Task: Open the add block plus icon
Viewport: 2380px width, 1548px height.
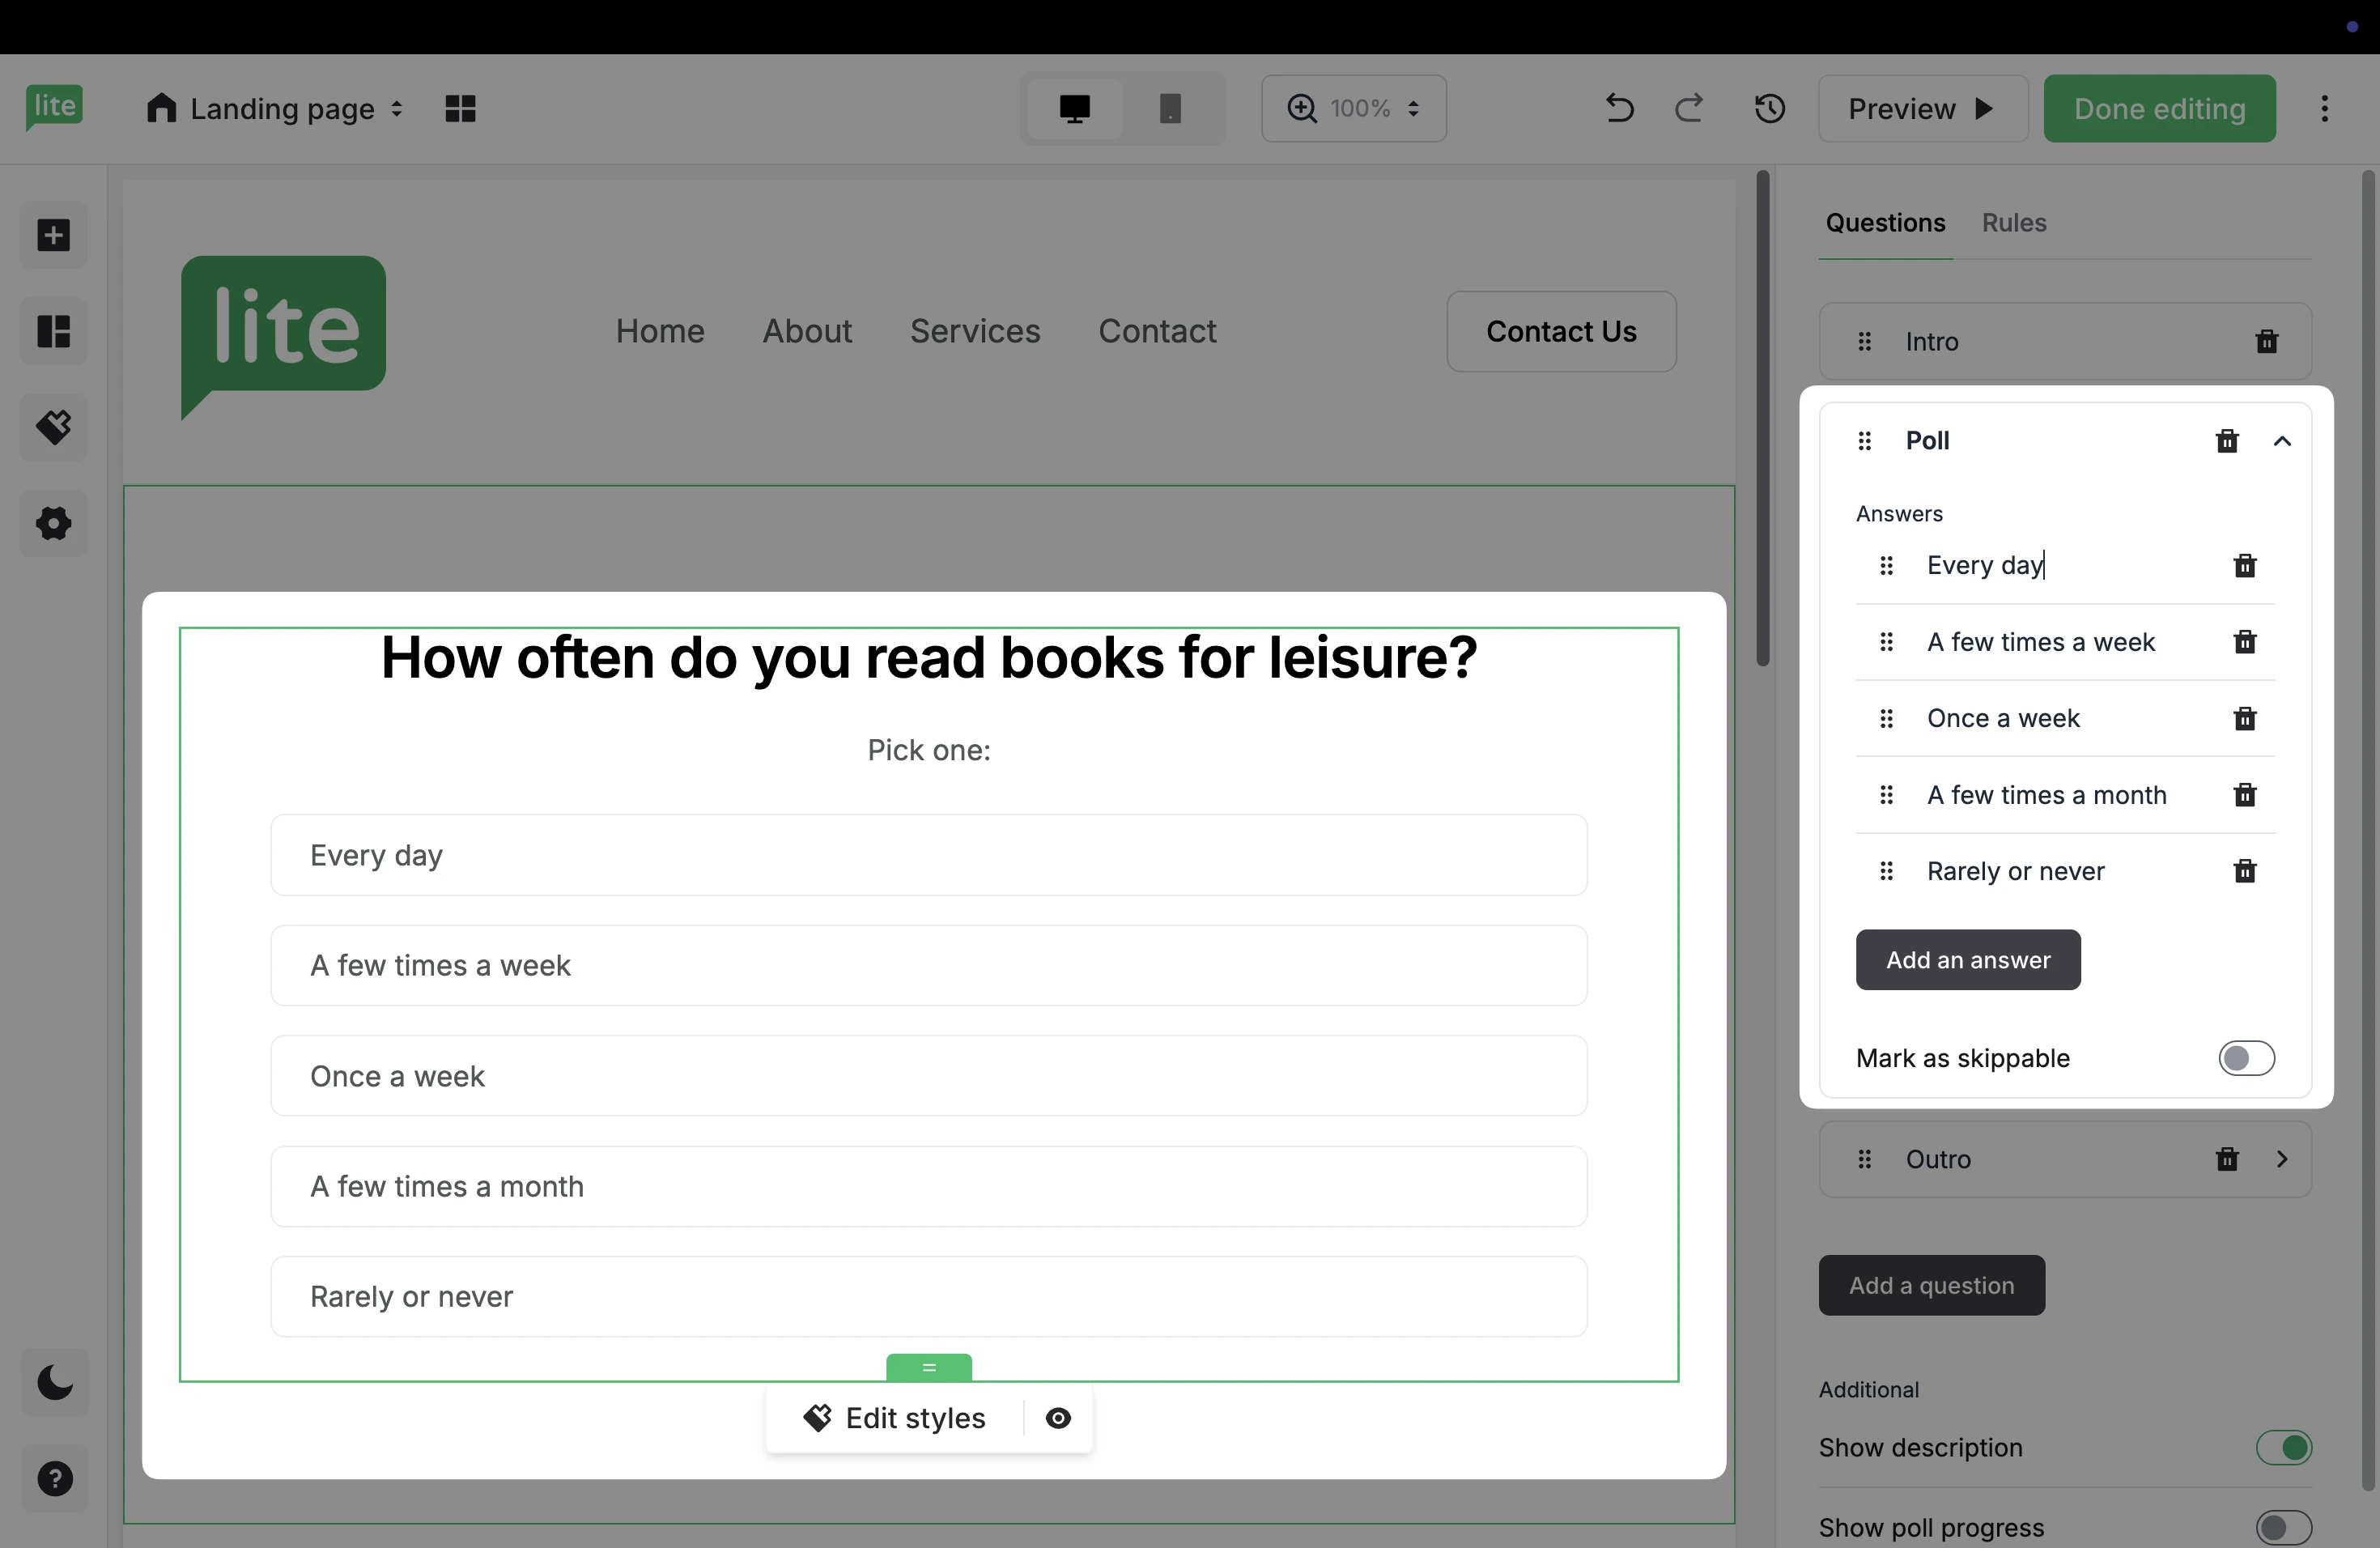Action: pyautogui.click(x=54, y=236)
